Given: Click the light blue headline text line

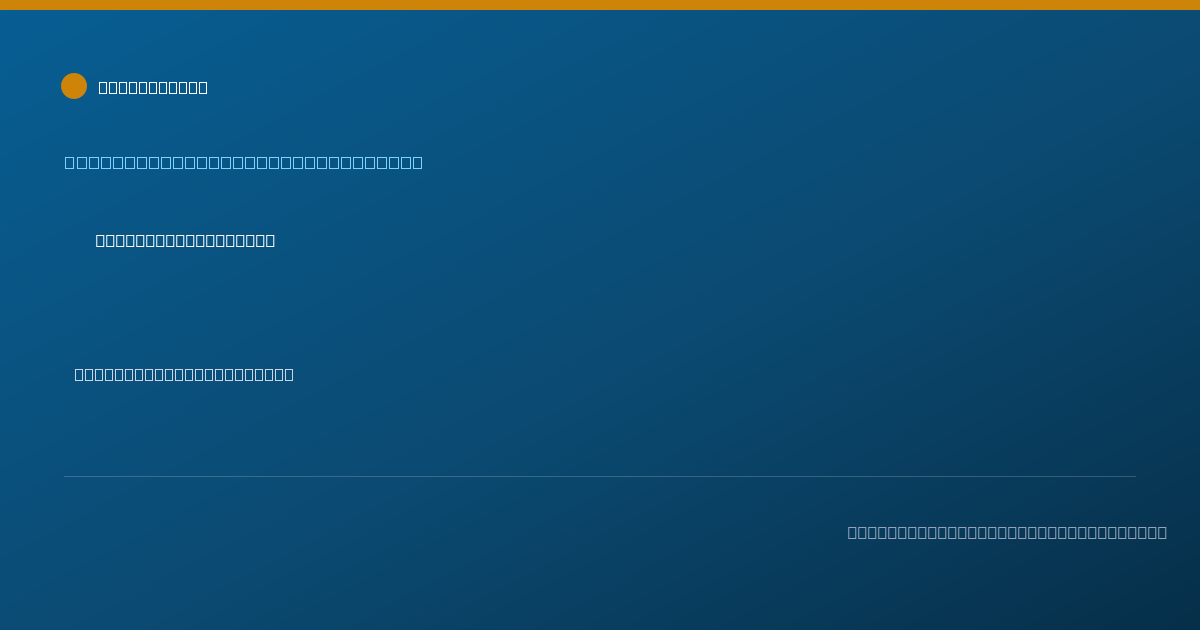Looking at the screenshot, I should (x=244, y=162).
